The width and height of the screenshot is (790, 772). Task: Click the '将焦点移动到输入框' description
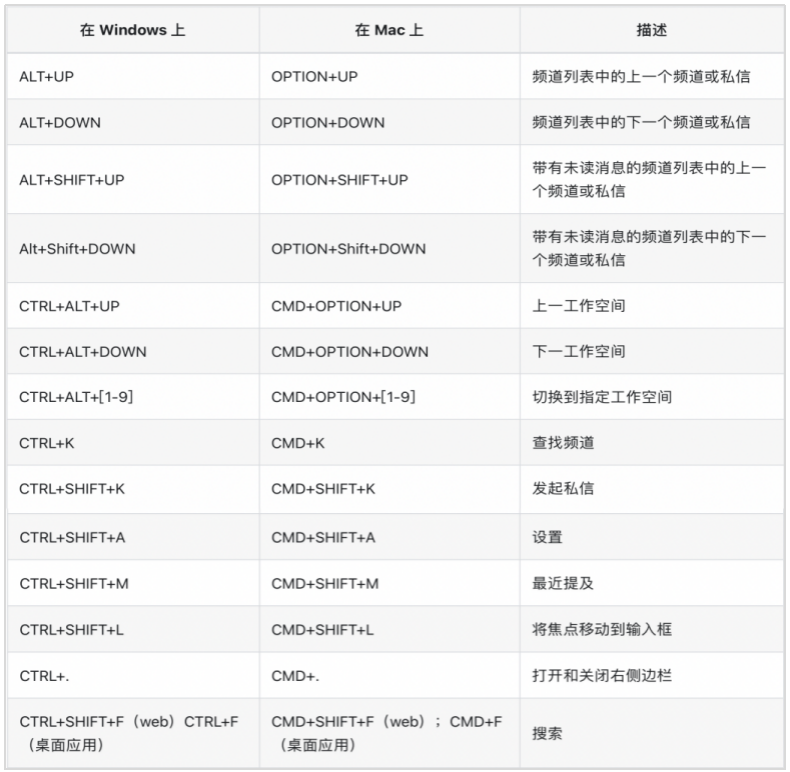pyautogui.click(x=652, y=629)
